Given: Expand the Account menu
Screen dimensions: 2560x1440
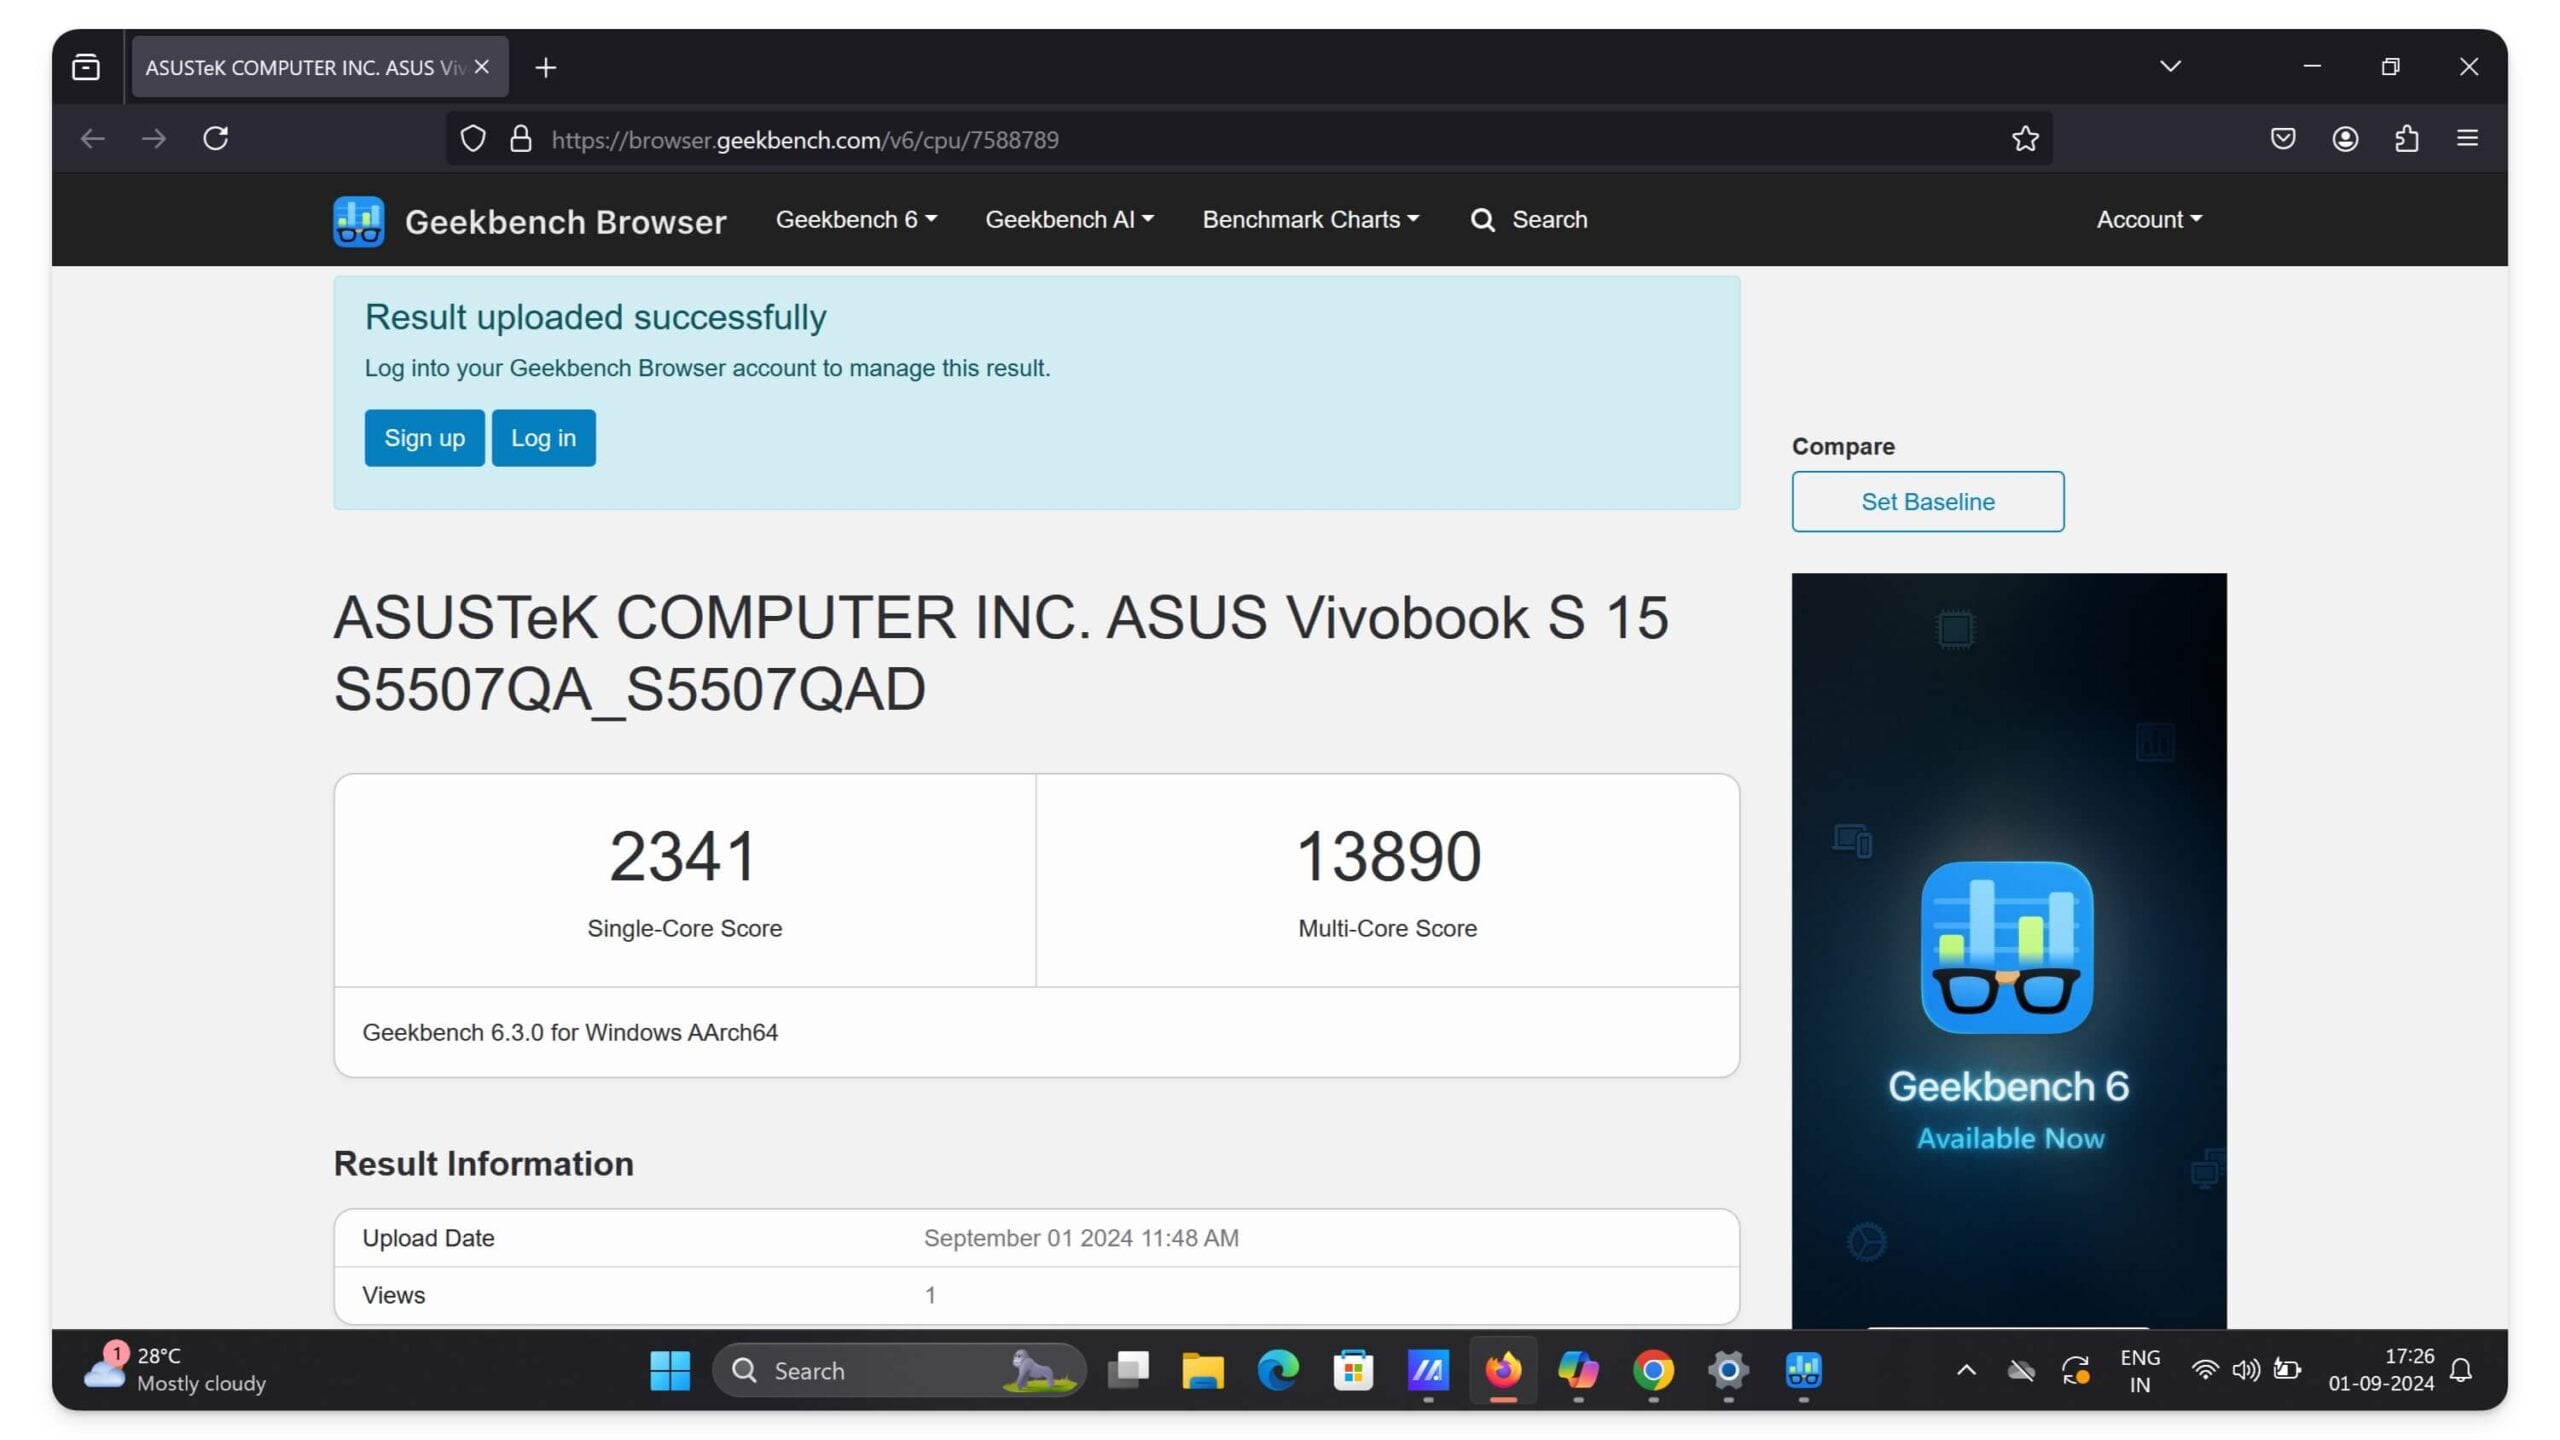Looking at the screenshot, I should pos(2147,219).
